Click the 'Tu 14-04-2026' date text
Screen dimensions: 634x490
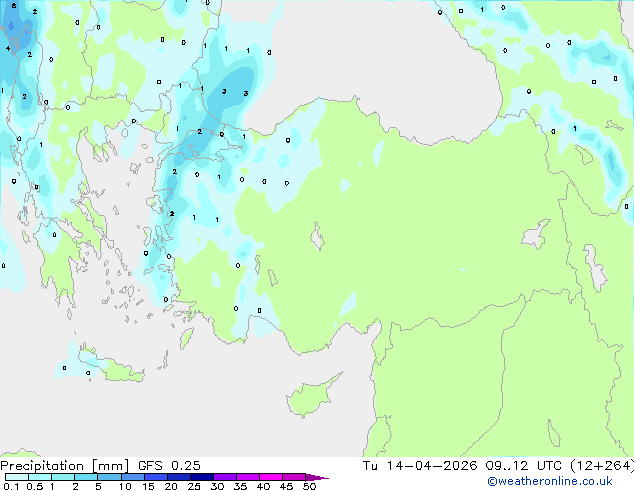(420, 466)
